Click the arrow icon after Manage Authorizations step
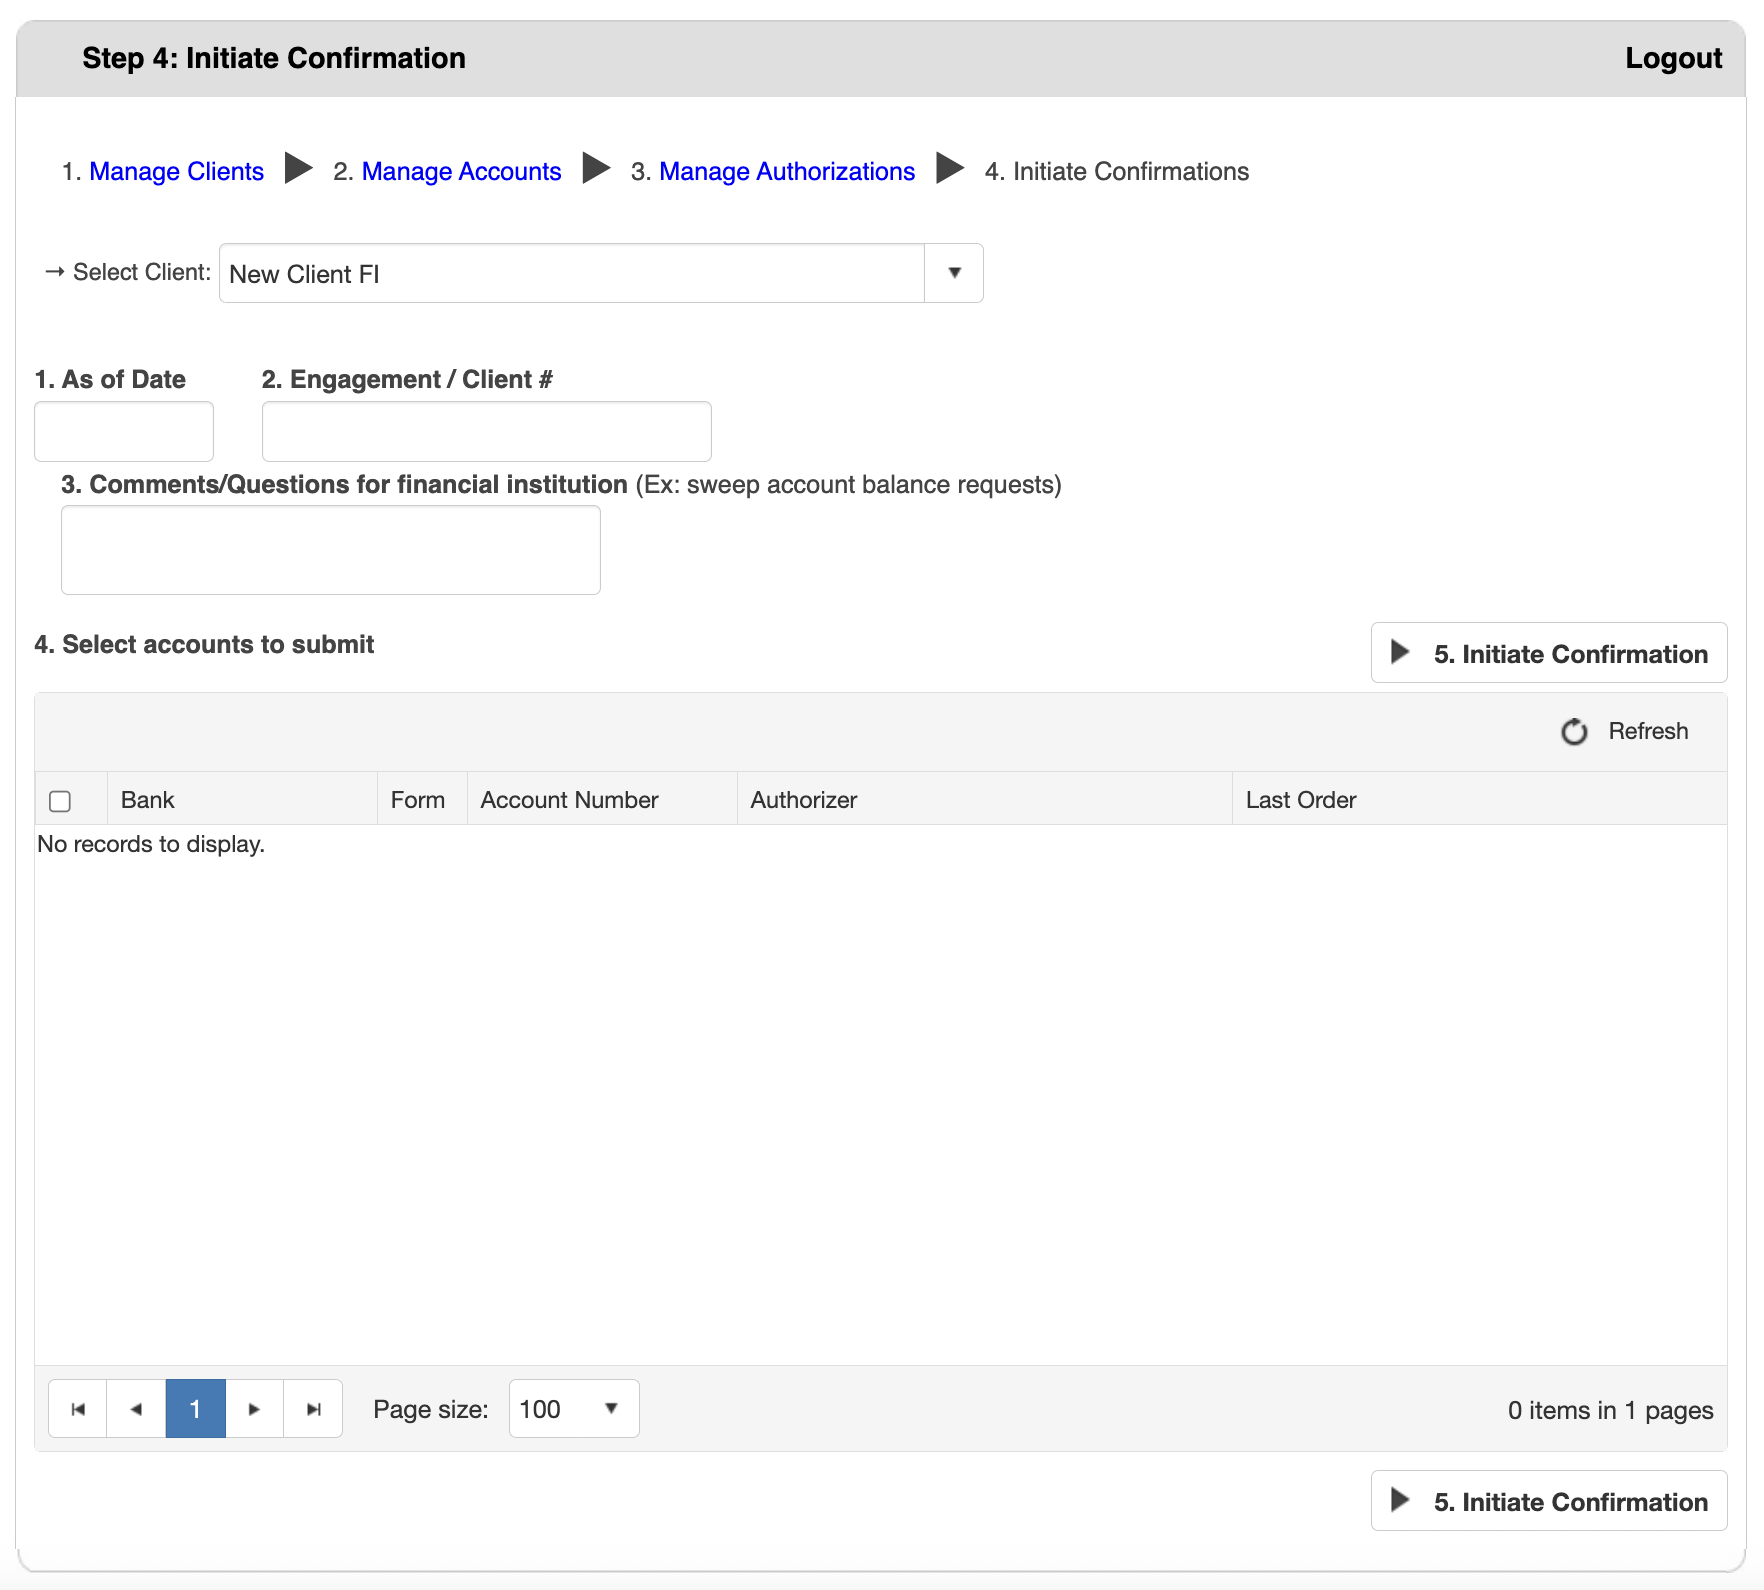Screen dimensions: 1764x1590 947,170
